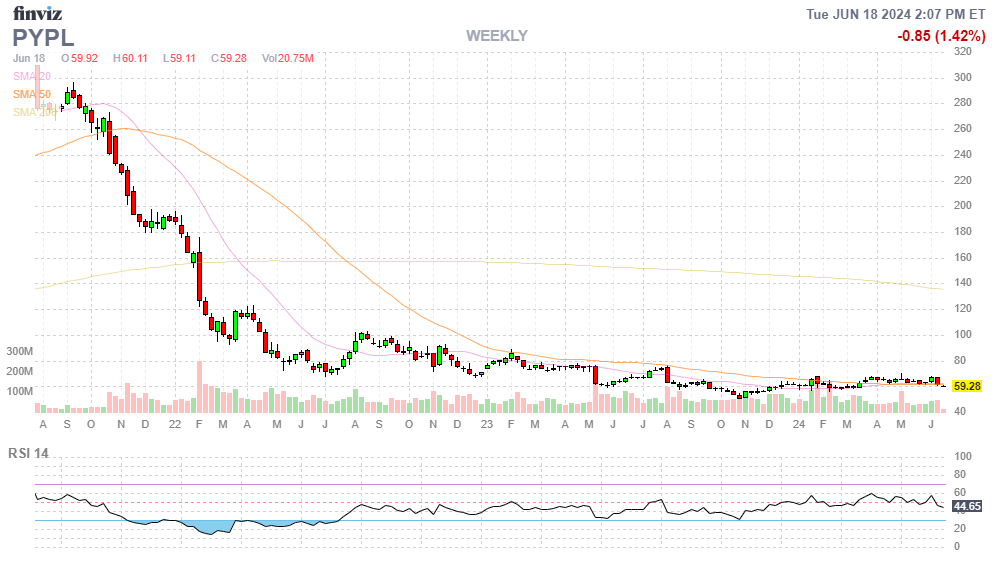Viewport: 999px width, 562px height.
Task: Click the RSI 14 indicator label
Action: tap(29, 453)
